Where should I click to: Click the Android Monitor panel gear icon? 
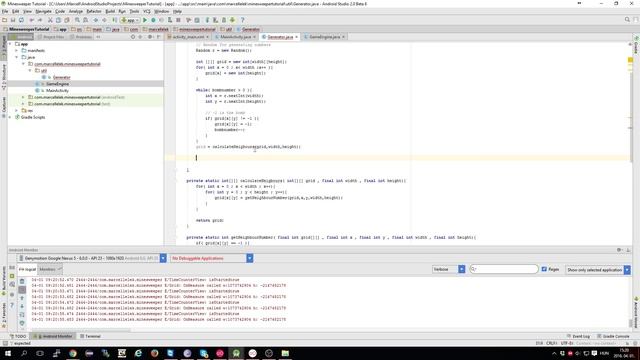point(620,250)
